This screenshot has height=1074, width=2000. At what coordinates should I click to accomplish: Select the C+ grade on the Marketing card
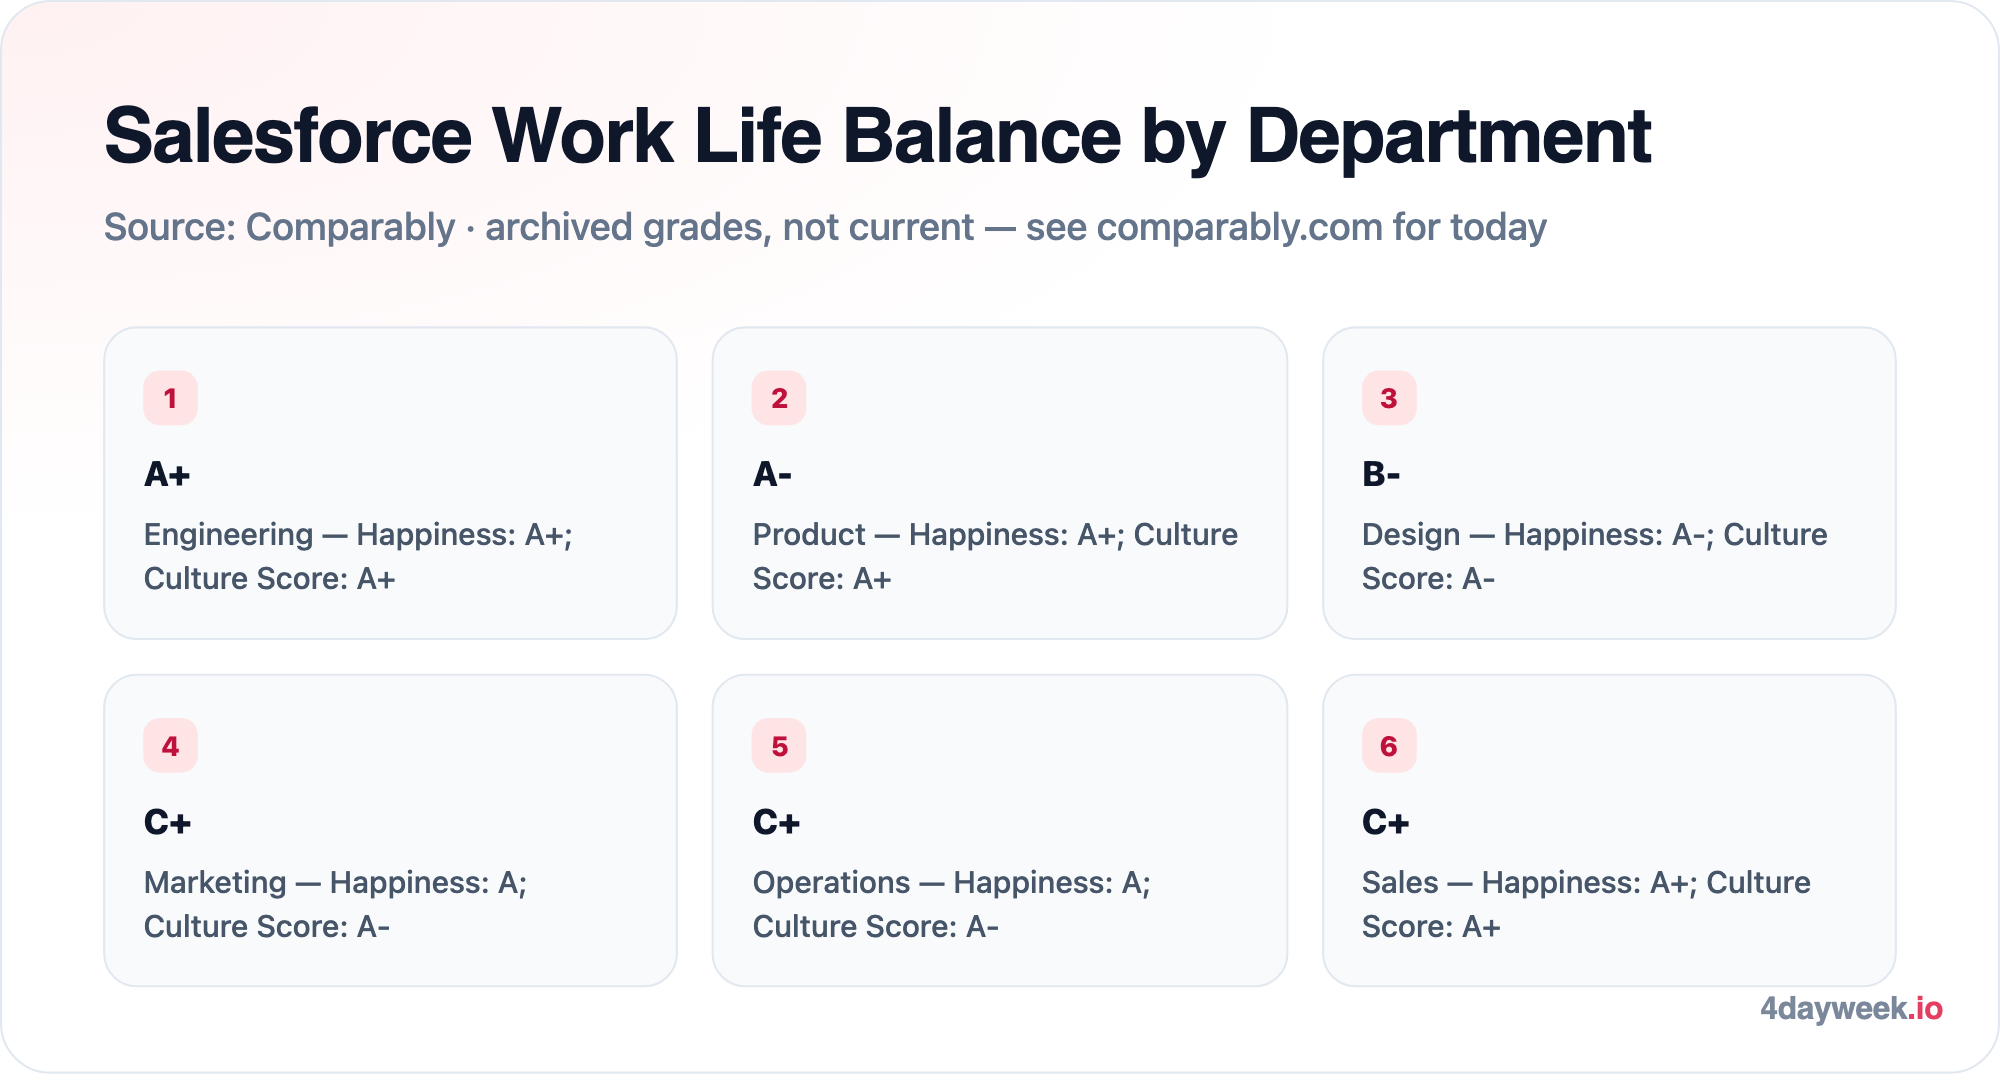tap(167, 822)
